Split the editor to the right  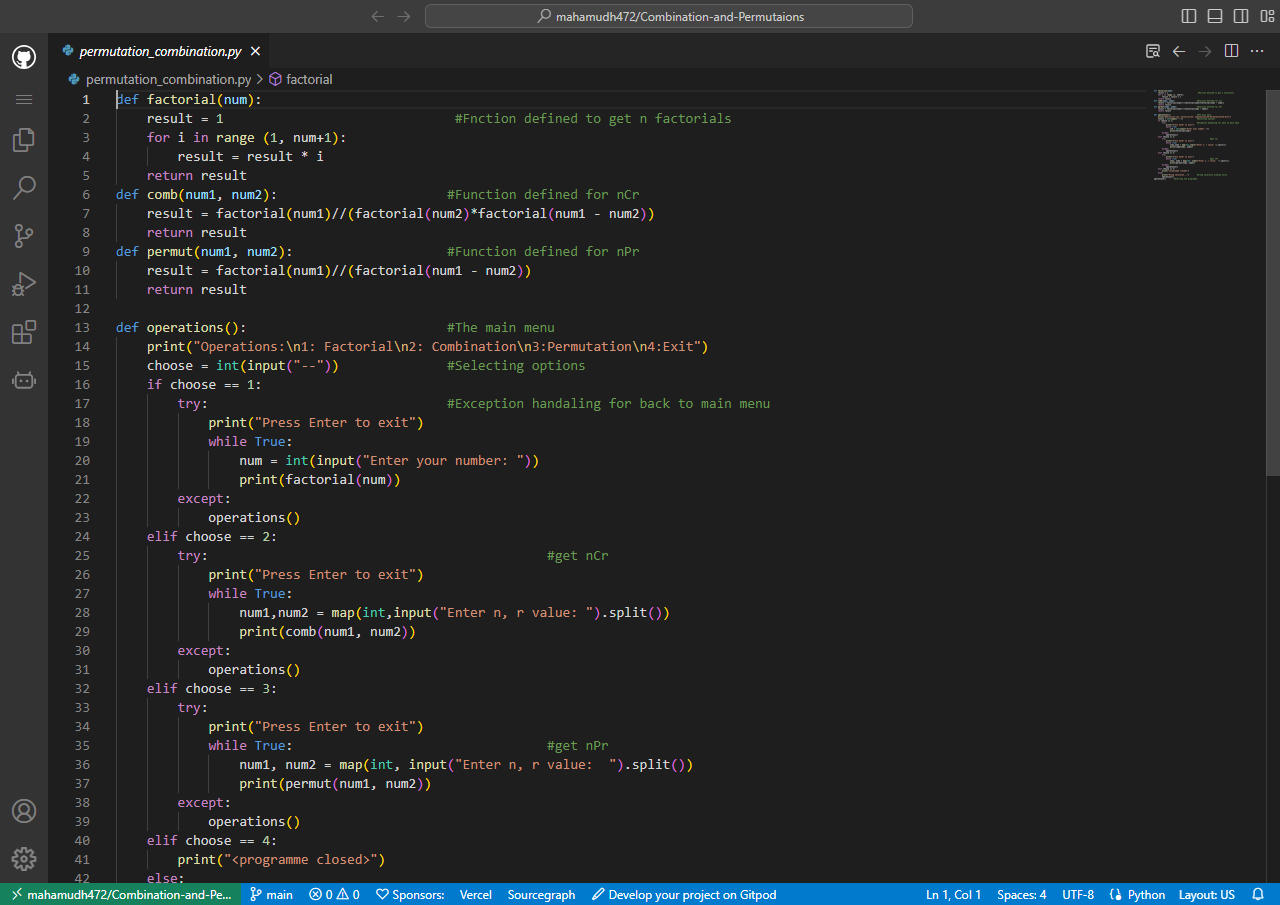(x=1231, y=51)
